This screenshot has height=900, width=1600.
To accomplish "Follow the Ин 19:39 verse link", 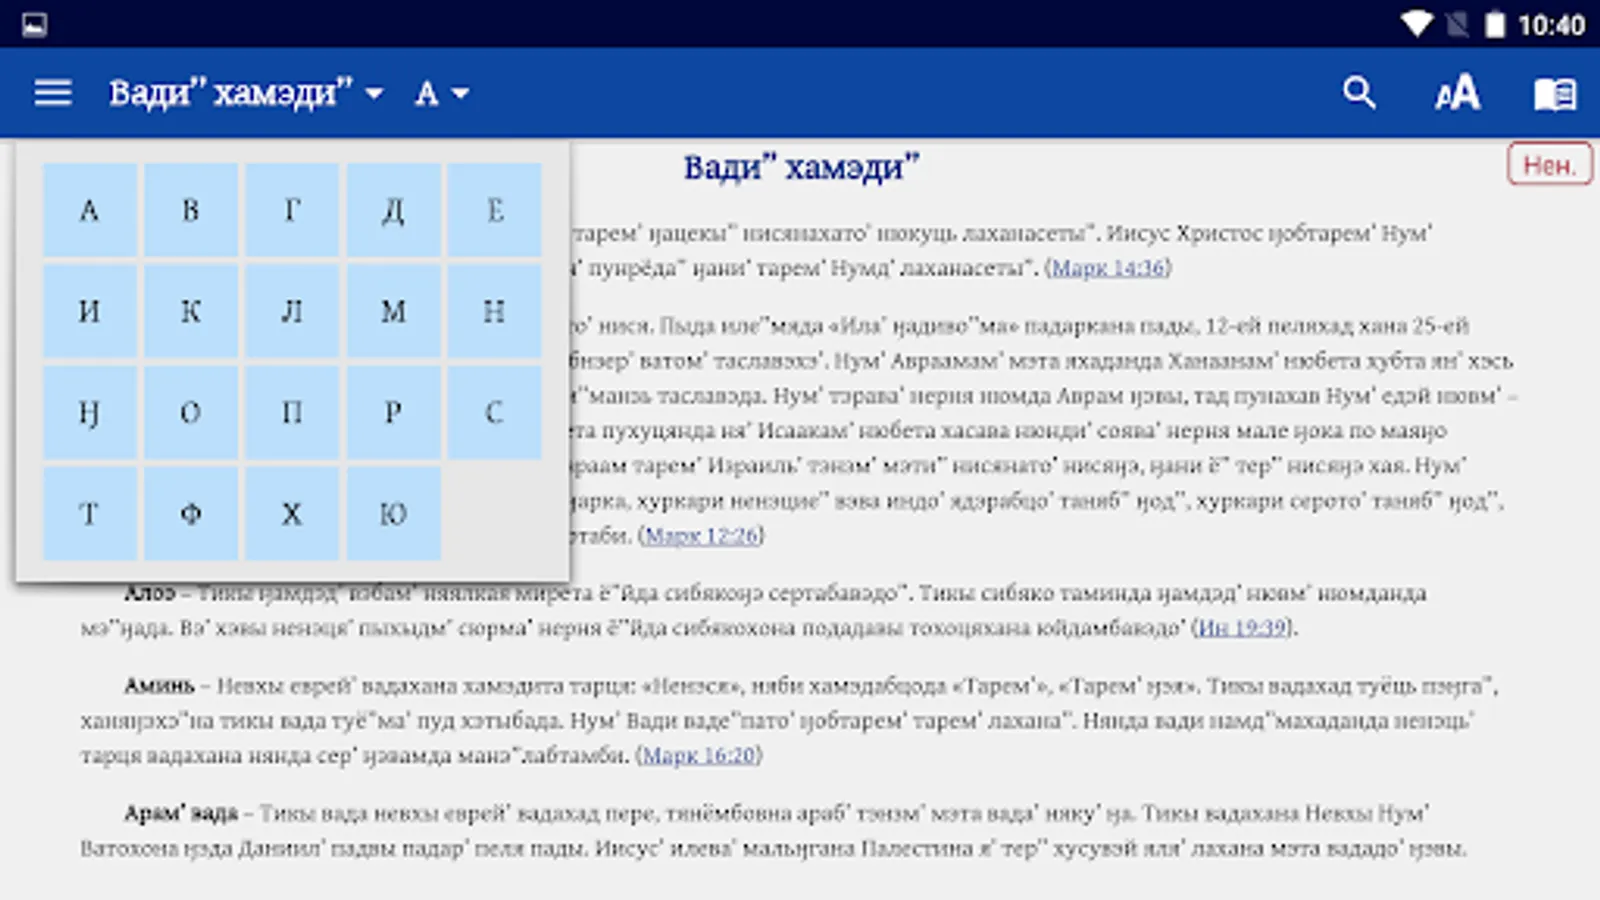I will (x=1241, y=628).
